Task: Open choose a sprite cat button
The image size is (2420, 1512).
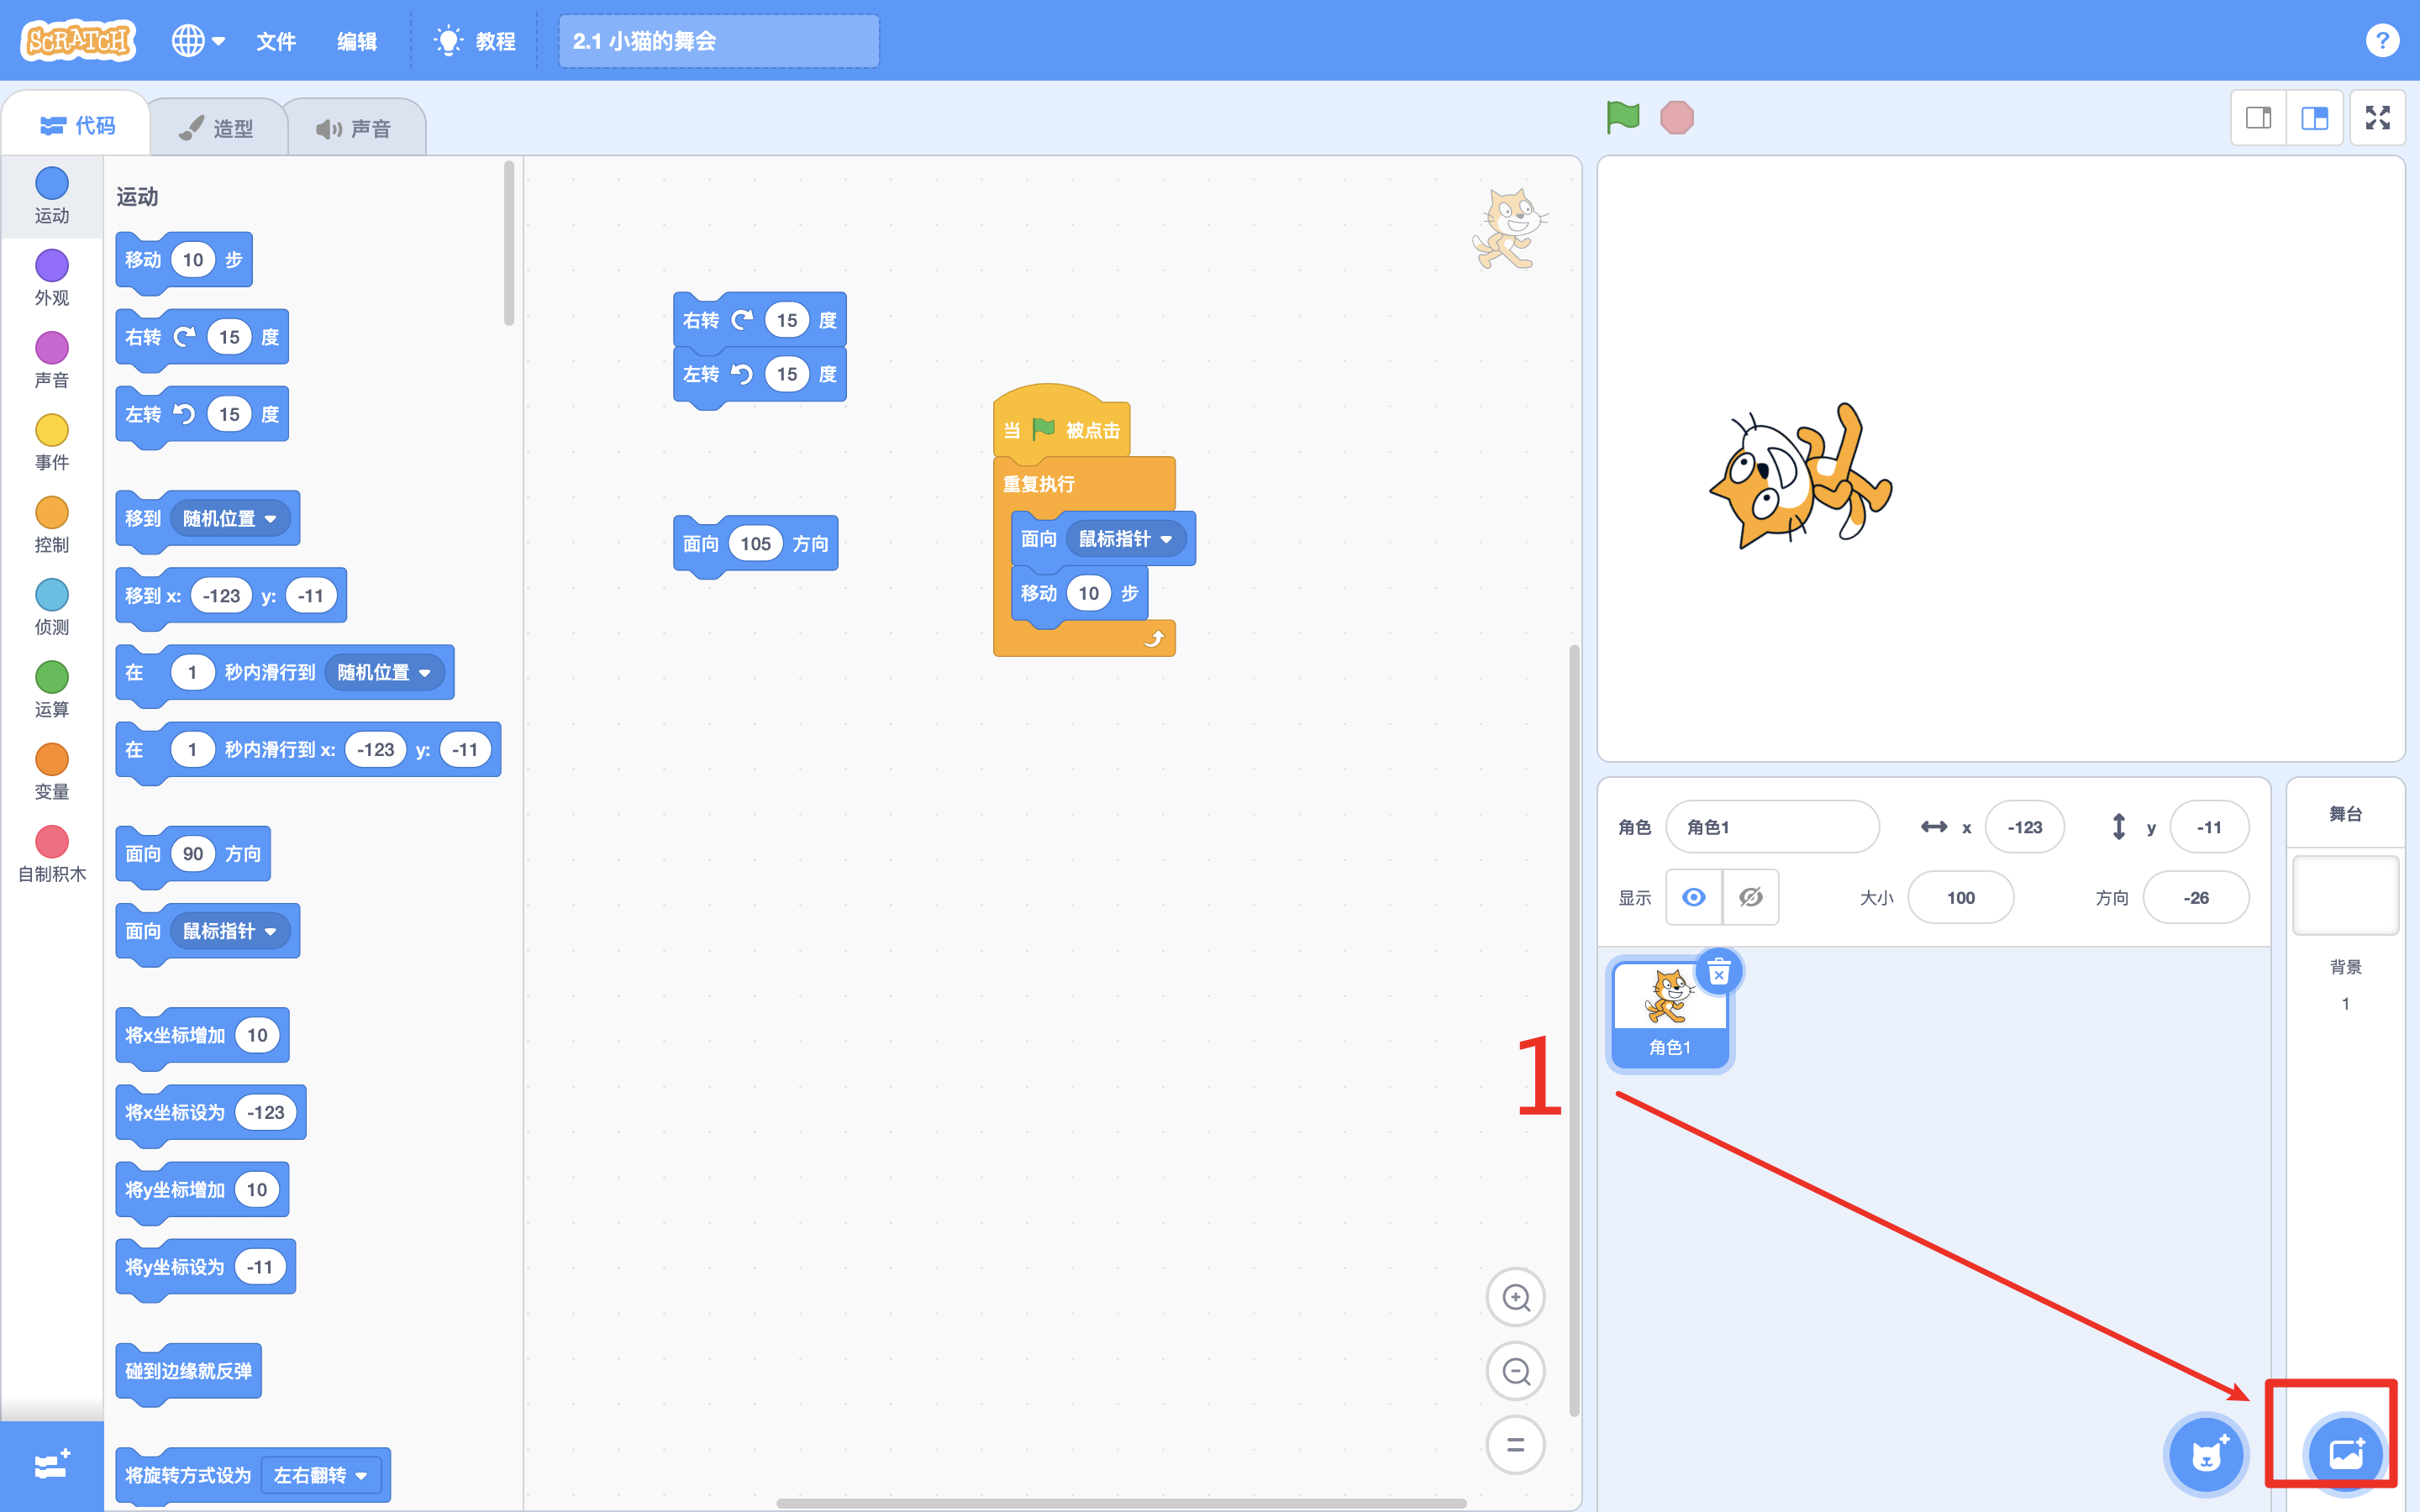Action: click(x=2206, y=1454)
